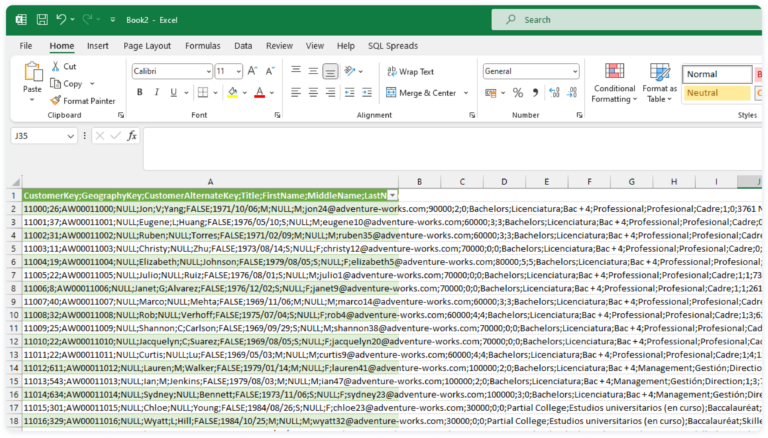Open the filter dropdown in header cell A1
This screenshot has height=438, width=768.
click(x=392, y=195)
